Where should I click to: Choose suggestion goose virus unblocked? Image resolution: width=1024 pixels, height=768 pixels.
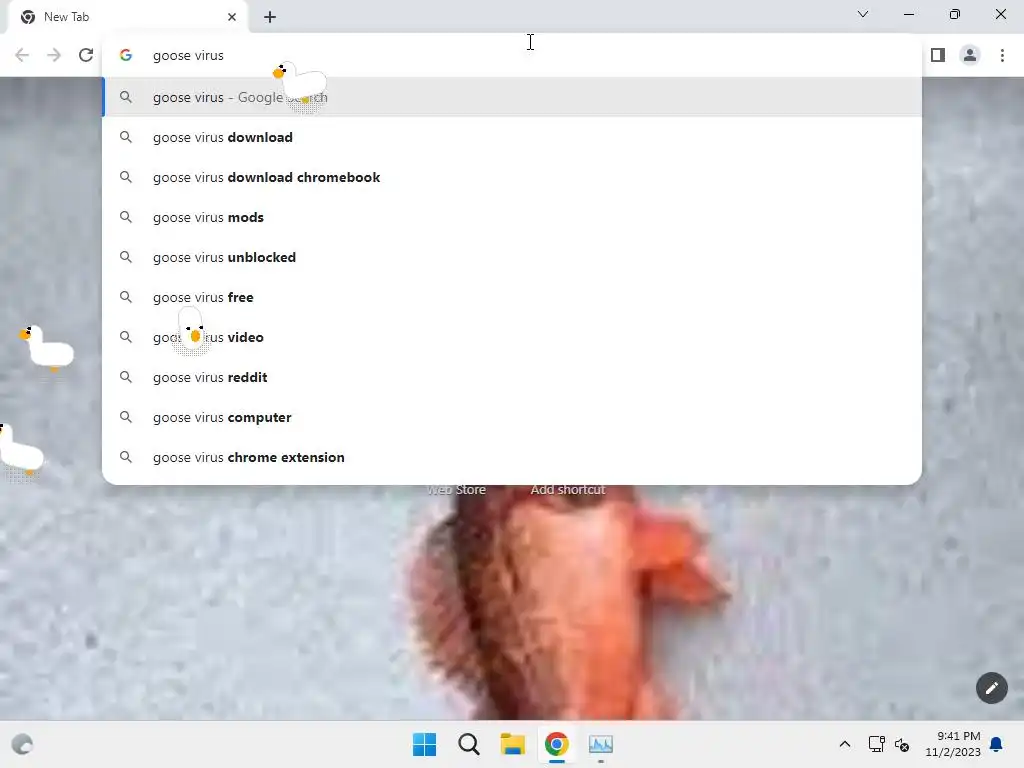(x=512, y=257)
